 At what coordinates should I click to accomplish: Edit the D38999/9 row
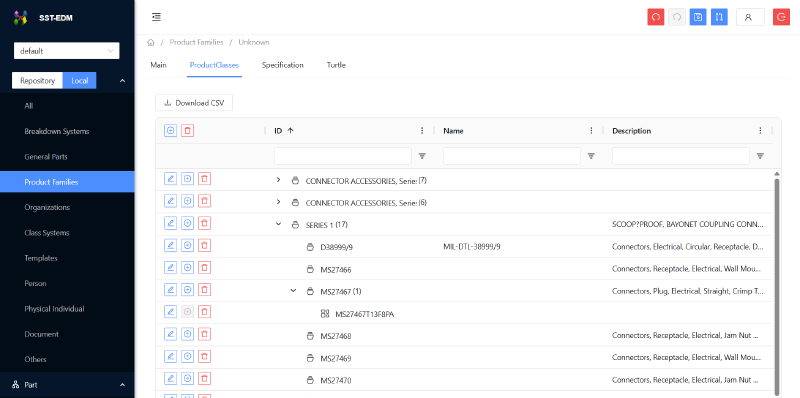(170, 245)
